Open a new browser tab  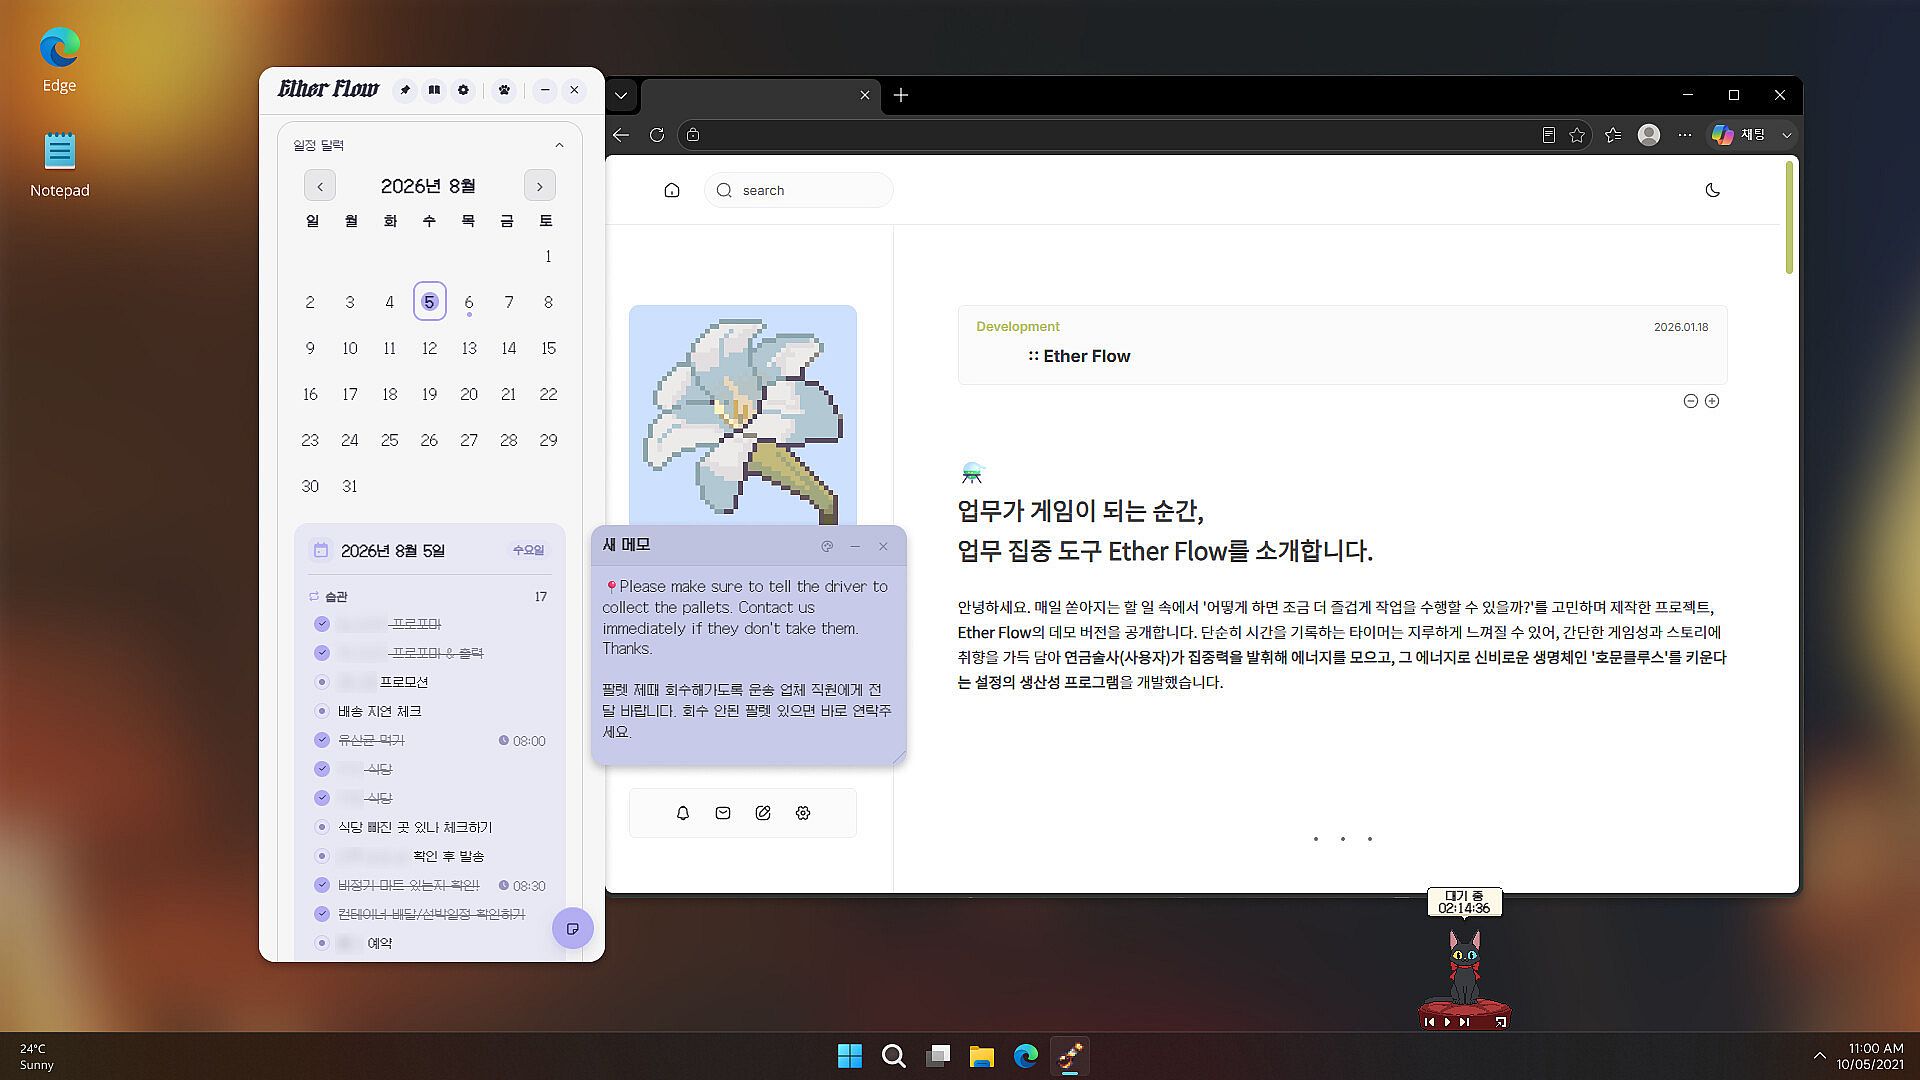(x=901, y=95)
